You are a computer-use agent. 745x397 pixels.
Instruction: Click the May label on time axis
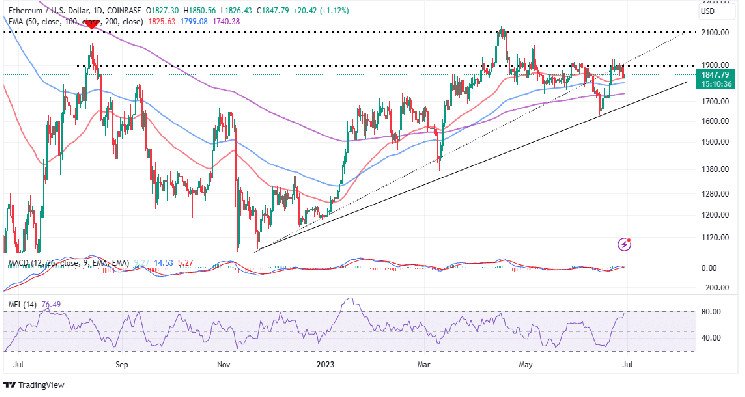pos(525,364)
